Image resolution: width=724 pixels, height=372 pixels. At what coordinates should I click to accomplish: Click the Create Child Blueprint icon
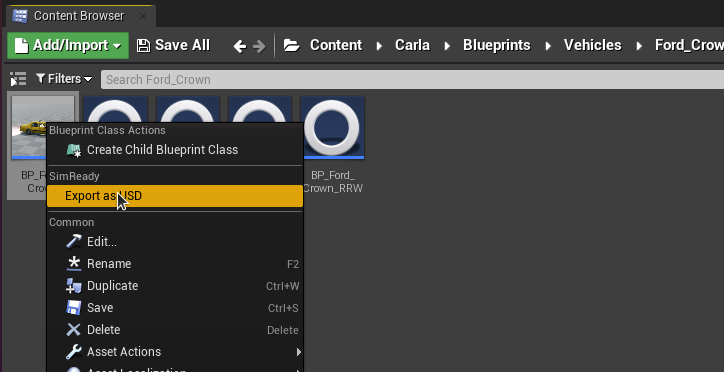pos(74,150)
